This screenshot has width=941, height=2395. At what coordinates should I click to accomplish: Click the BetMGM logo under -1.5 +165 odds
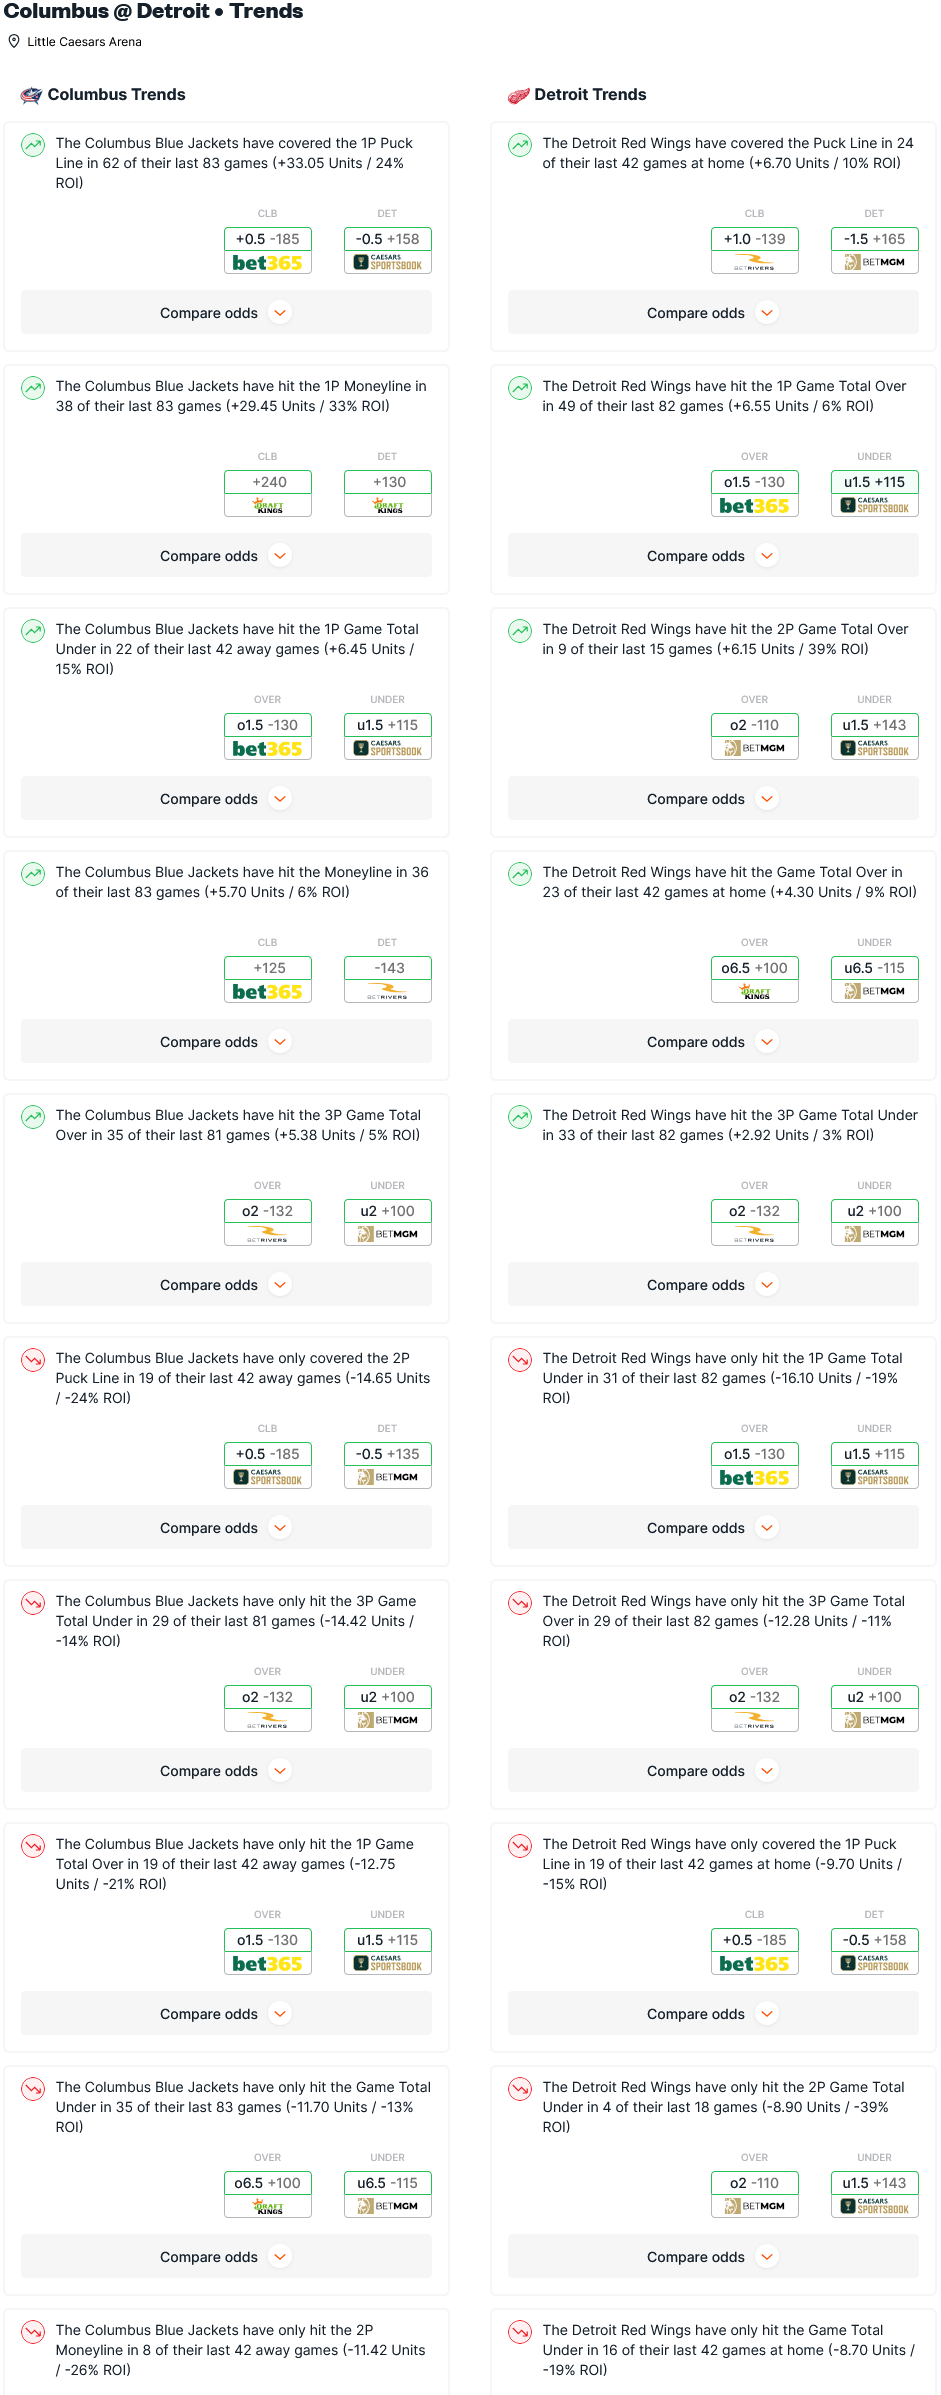875,263
